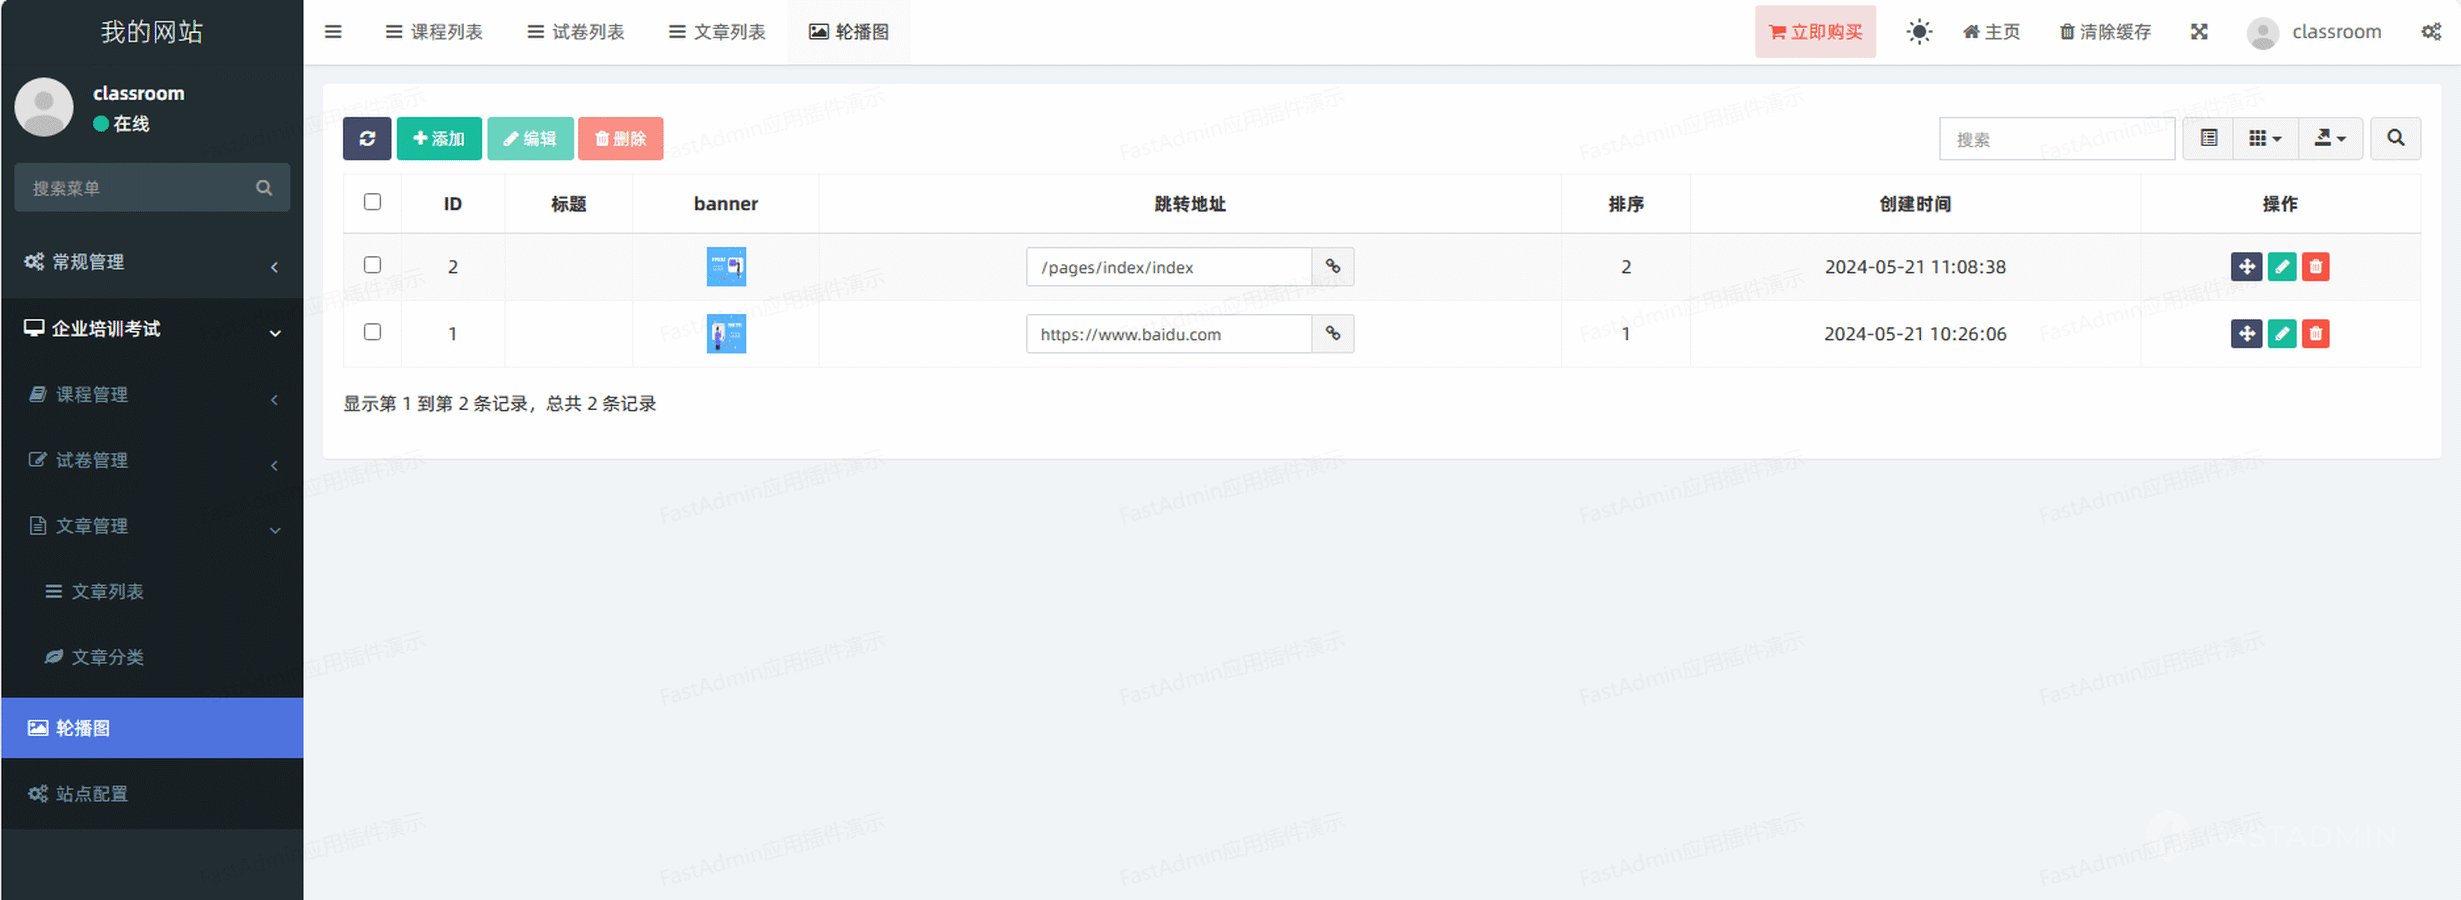Switch theme with the sun icon
Viewport: 2461px width, 900px height.
click(x=1918, y=32)
